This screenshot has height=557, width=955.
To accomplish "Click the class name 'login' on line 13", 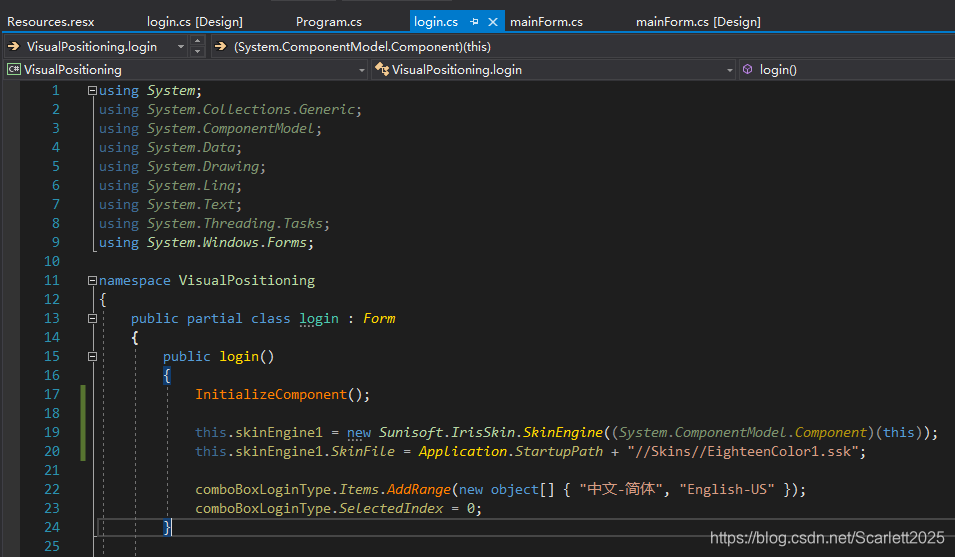I will (319, 318).
